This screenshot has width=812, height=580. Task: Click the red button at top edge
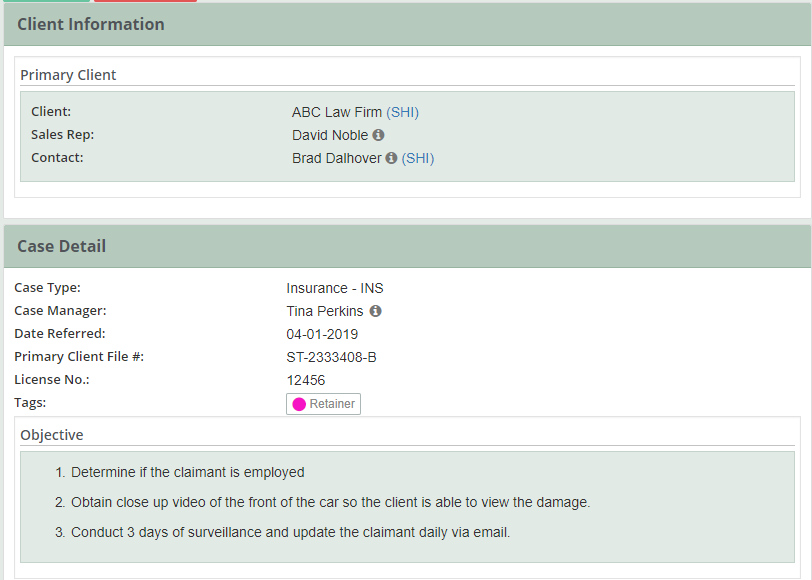click(146, 1)
